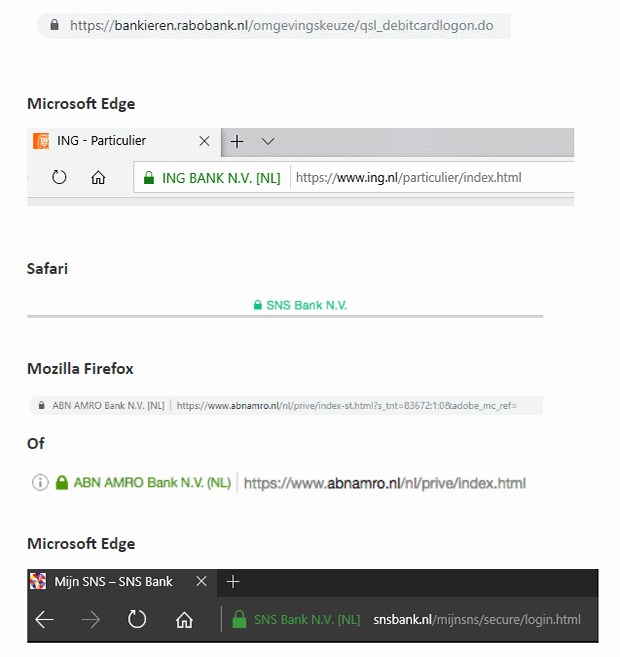
Task: Click the Microsoft Edge heading above SNS tab
Action: (81, 544)
